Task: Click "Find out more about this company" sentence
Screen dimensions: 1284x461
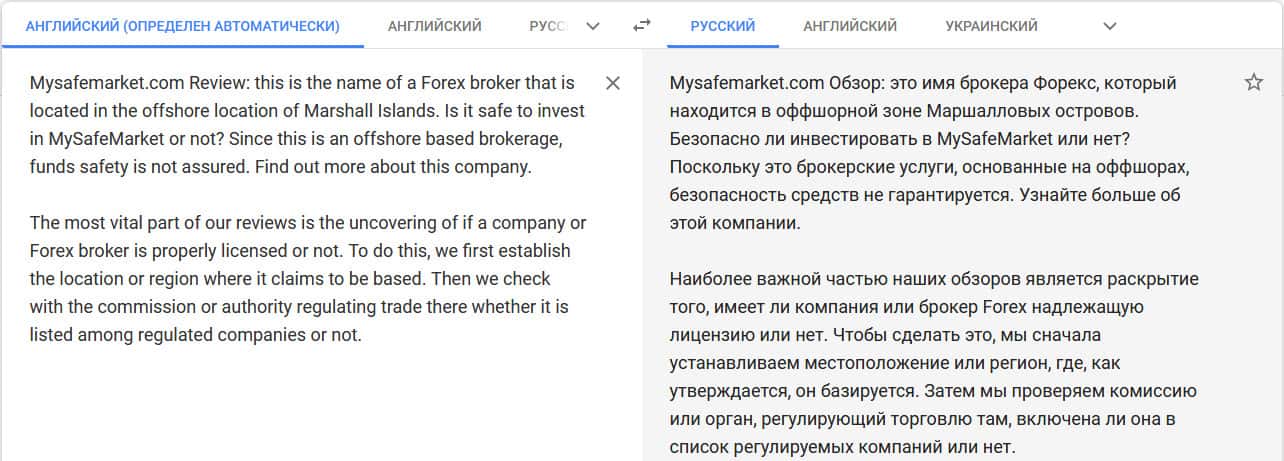Action: coord(400,167)
